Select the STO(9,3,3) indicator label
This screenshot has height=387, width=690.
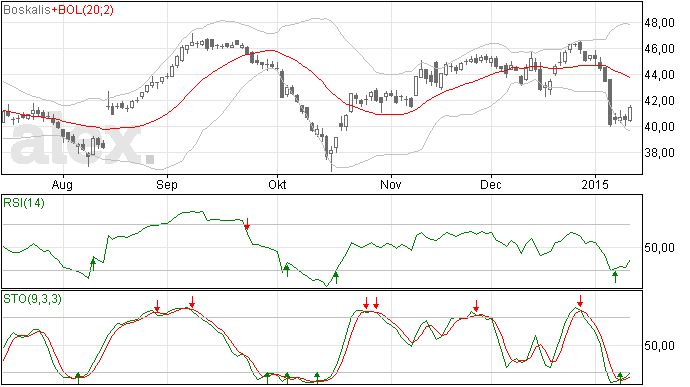(x=33, y=299)
